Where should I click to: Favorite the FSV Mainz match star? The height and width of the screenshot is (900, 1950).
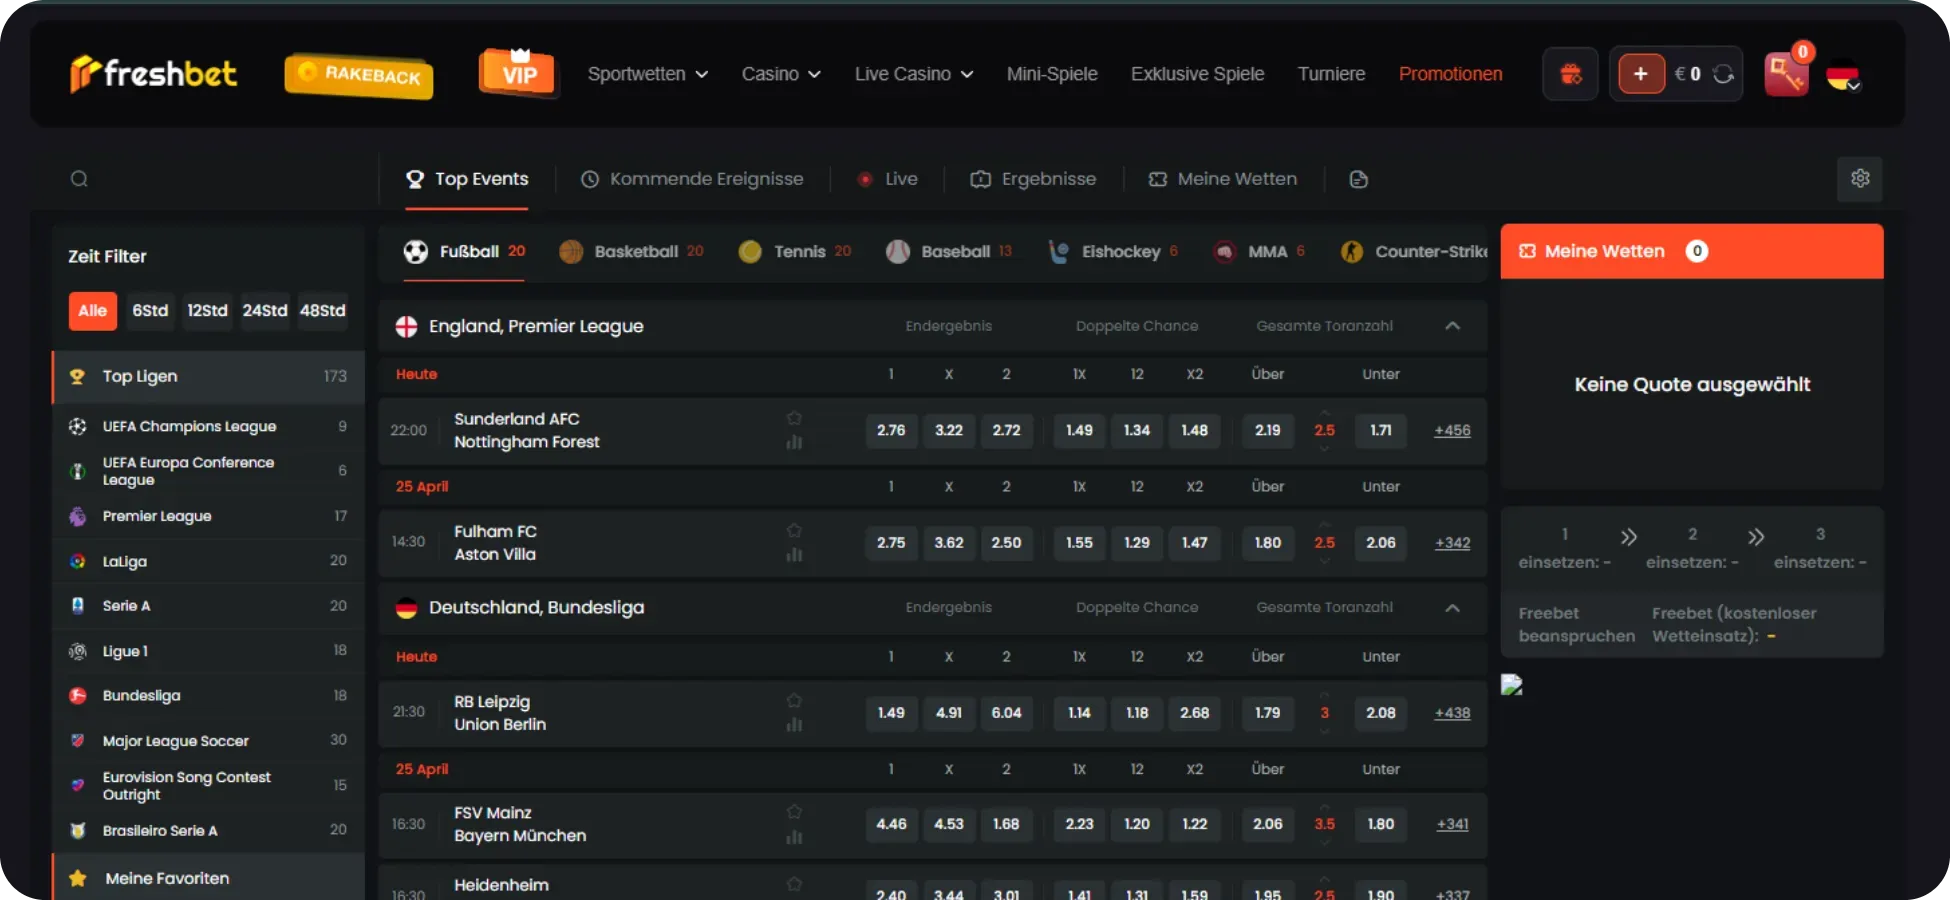click(x=794, y=811)
